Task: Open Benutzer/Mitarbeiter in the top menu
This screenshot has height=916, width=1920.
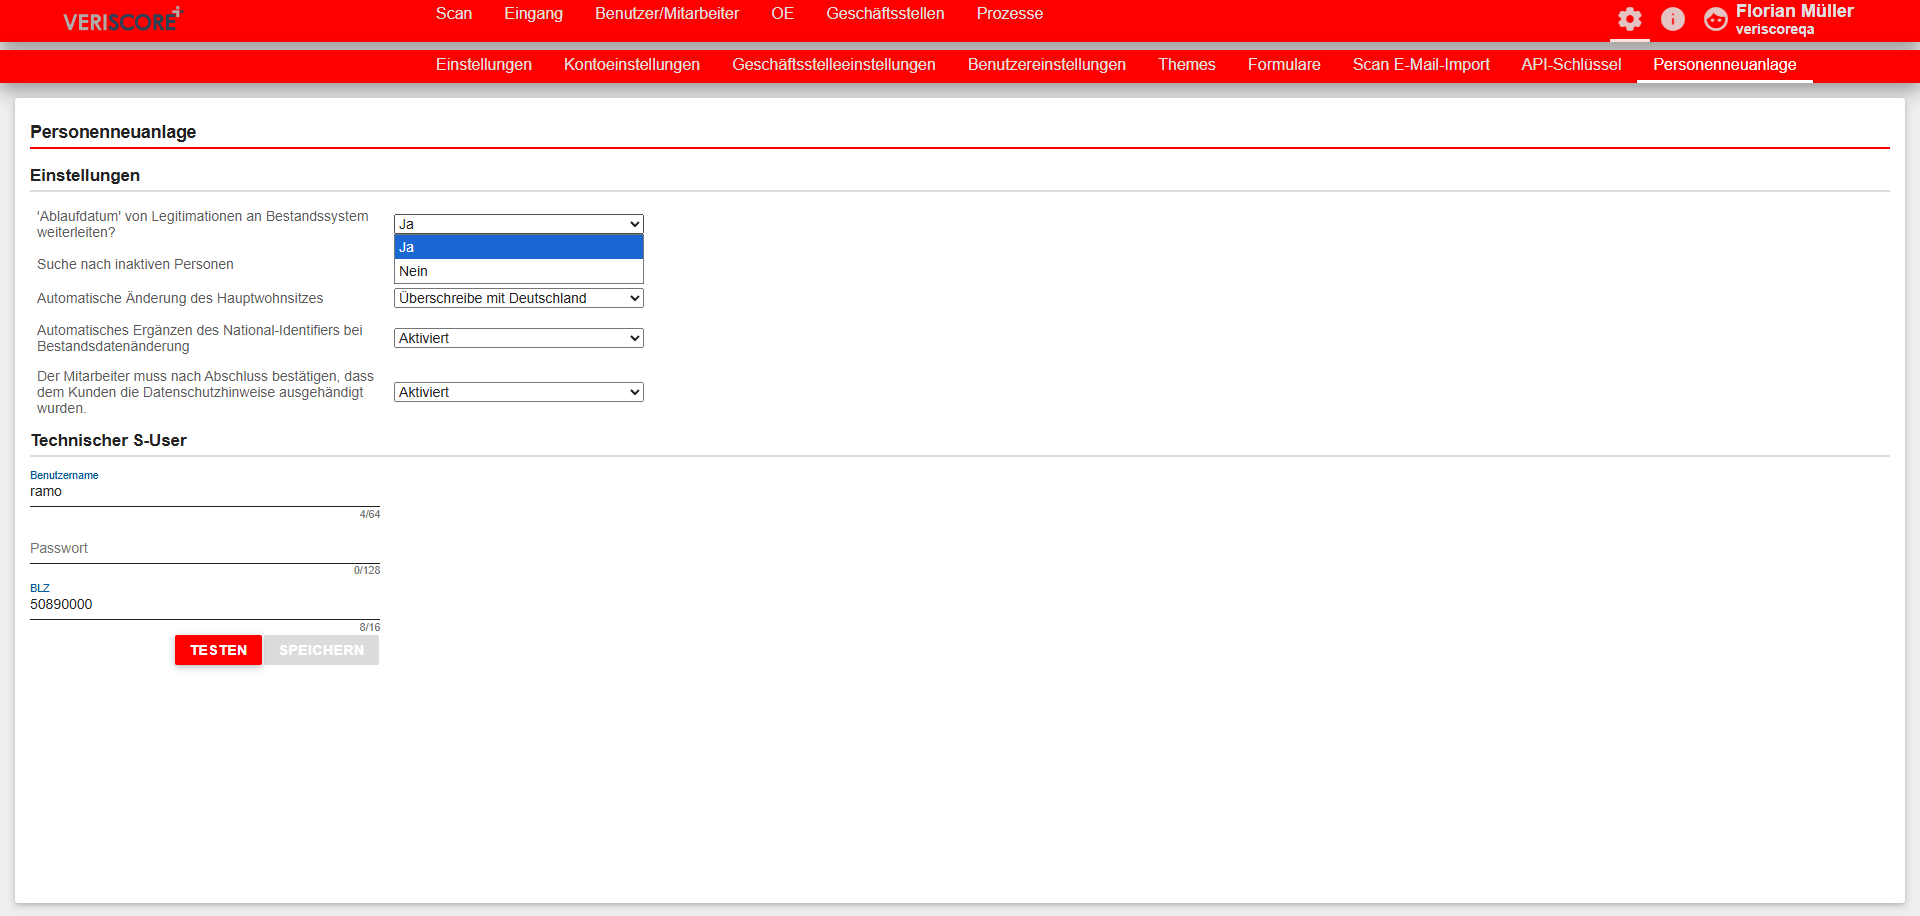Action: click(667, 14)
